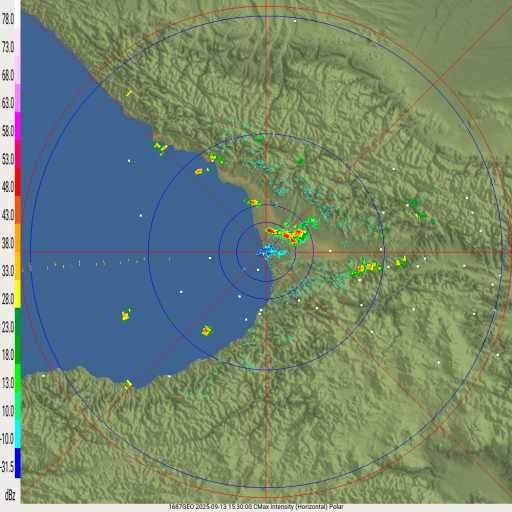Click the orange 38.0 dBZ legend swatch

coord(18,238)
